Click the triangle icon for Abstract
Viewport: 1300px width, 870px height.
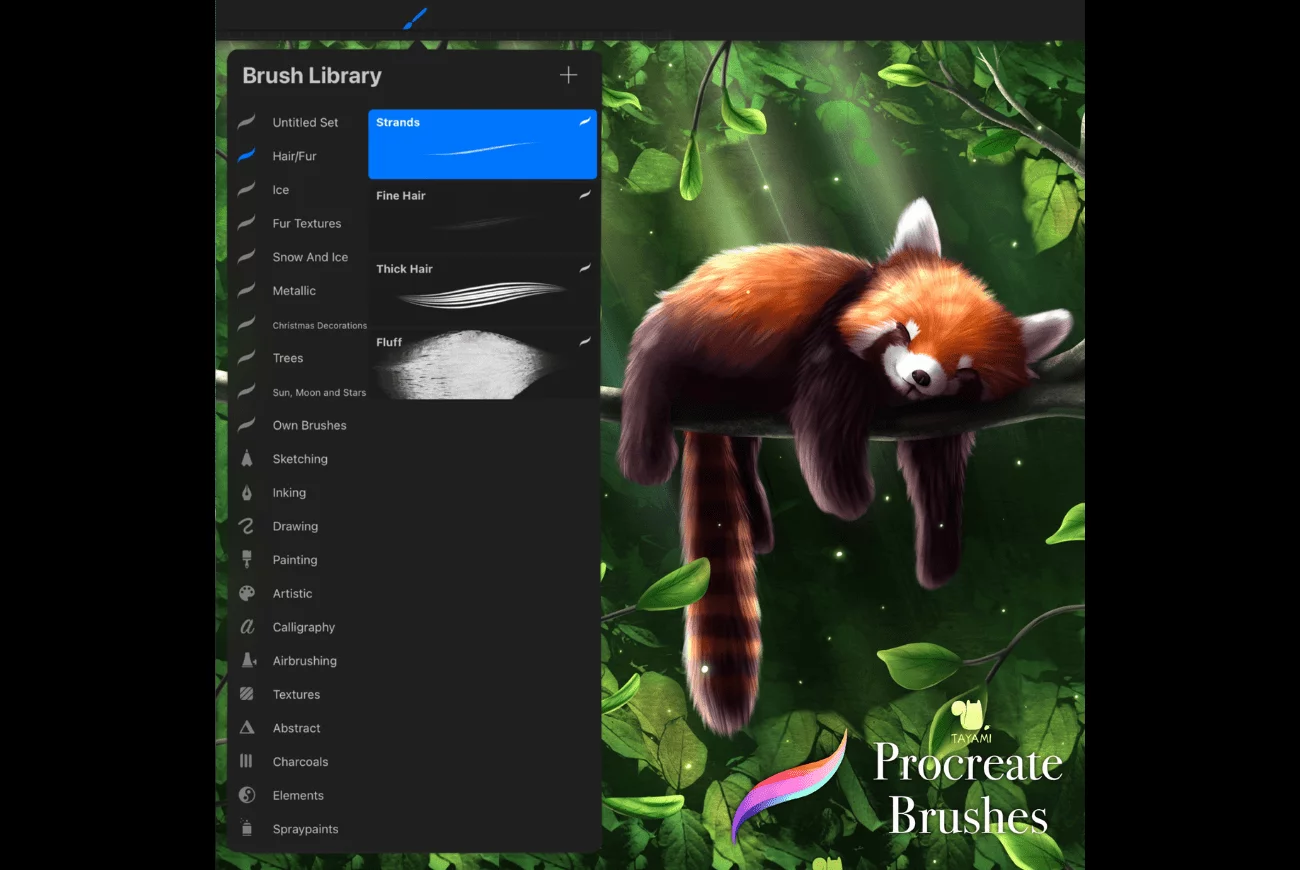[x=246, y=728]
